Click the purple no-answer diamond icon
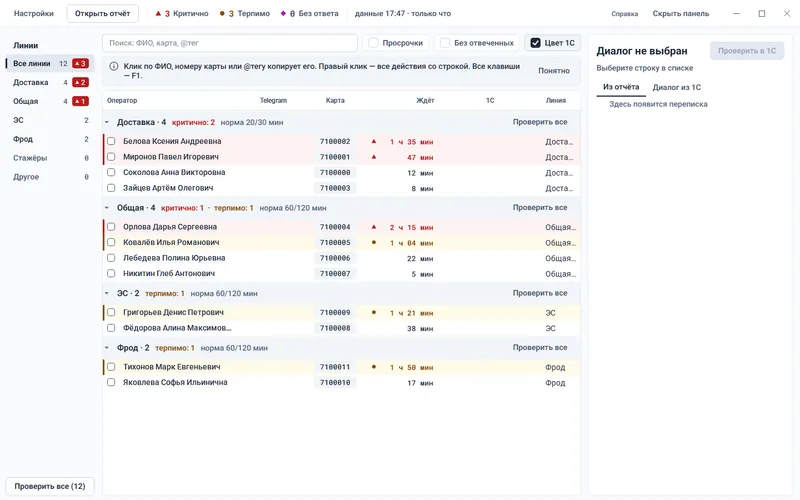Screen dimensions: 800x500 (x=283, y=14)
